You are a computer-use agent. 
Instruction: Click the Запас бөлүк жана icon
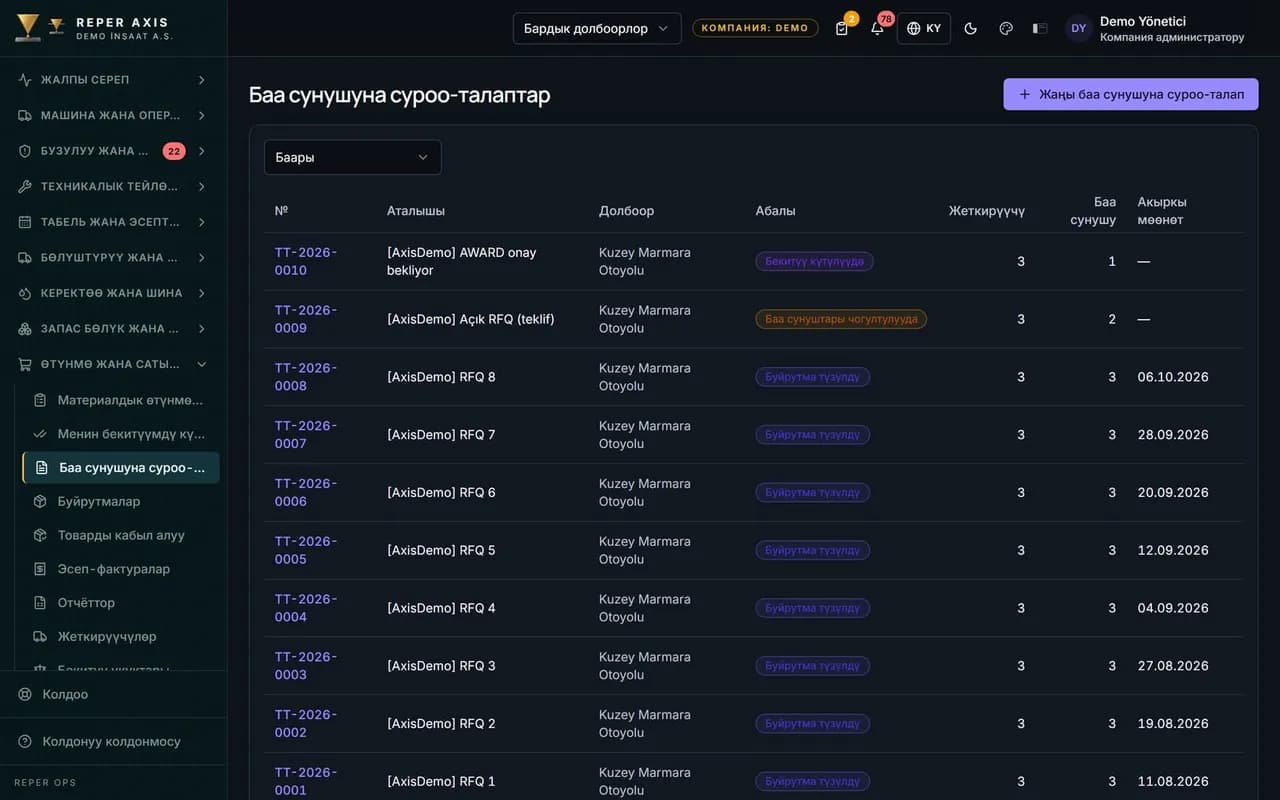point(25,328)
